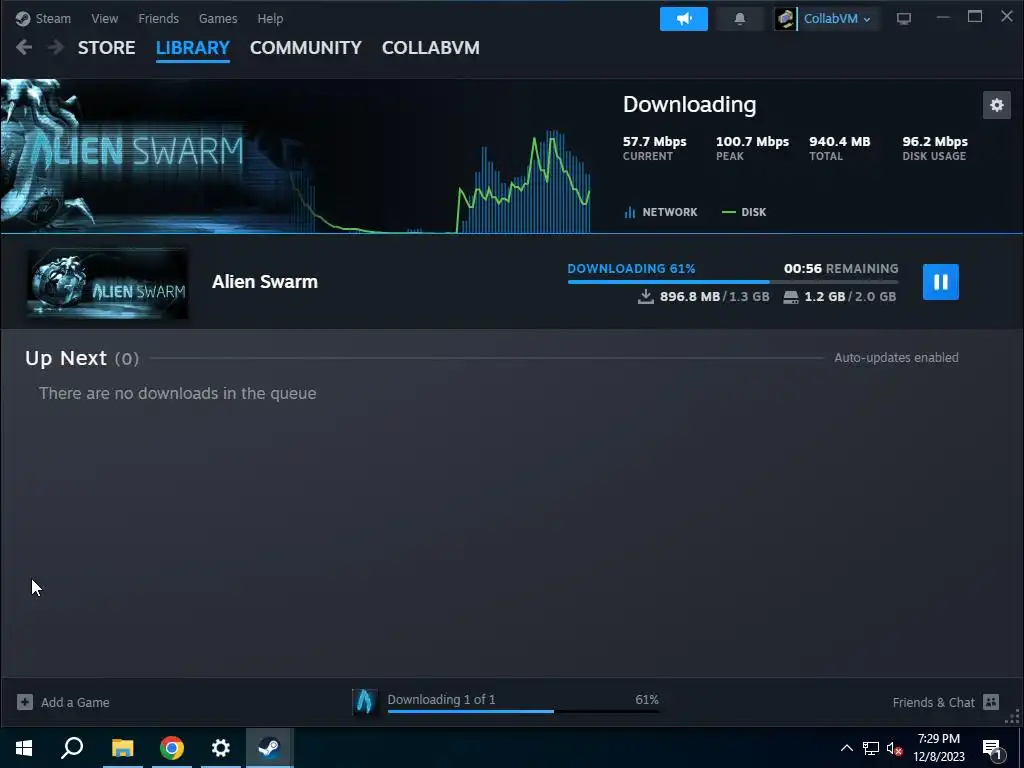Click the muted volume tray icon
The height and width of the screenshot is (768, 1024).
point(895,749)
